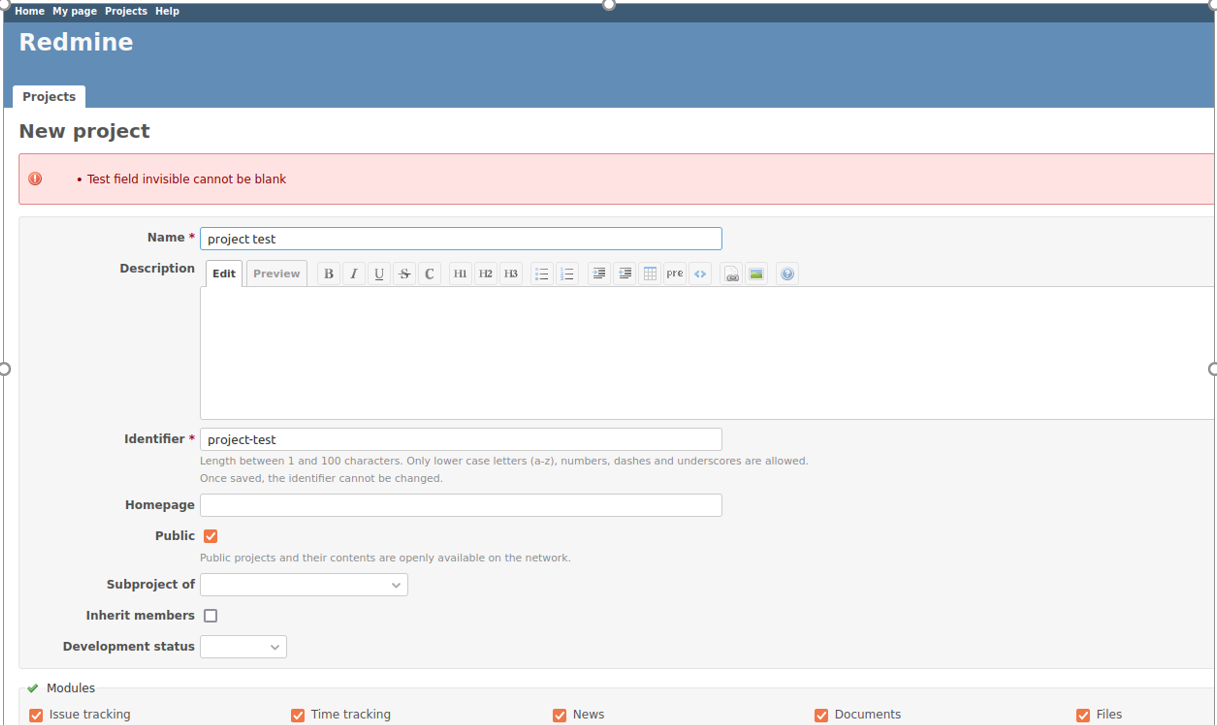The height and width of the screenshot is (725, 1217).
Task: Underline the selected description text
Action: pos(379,274)
